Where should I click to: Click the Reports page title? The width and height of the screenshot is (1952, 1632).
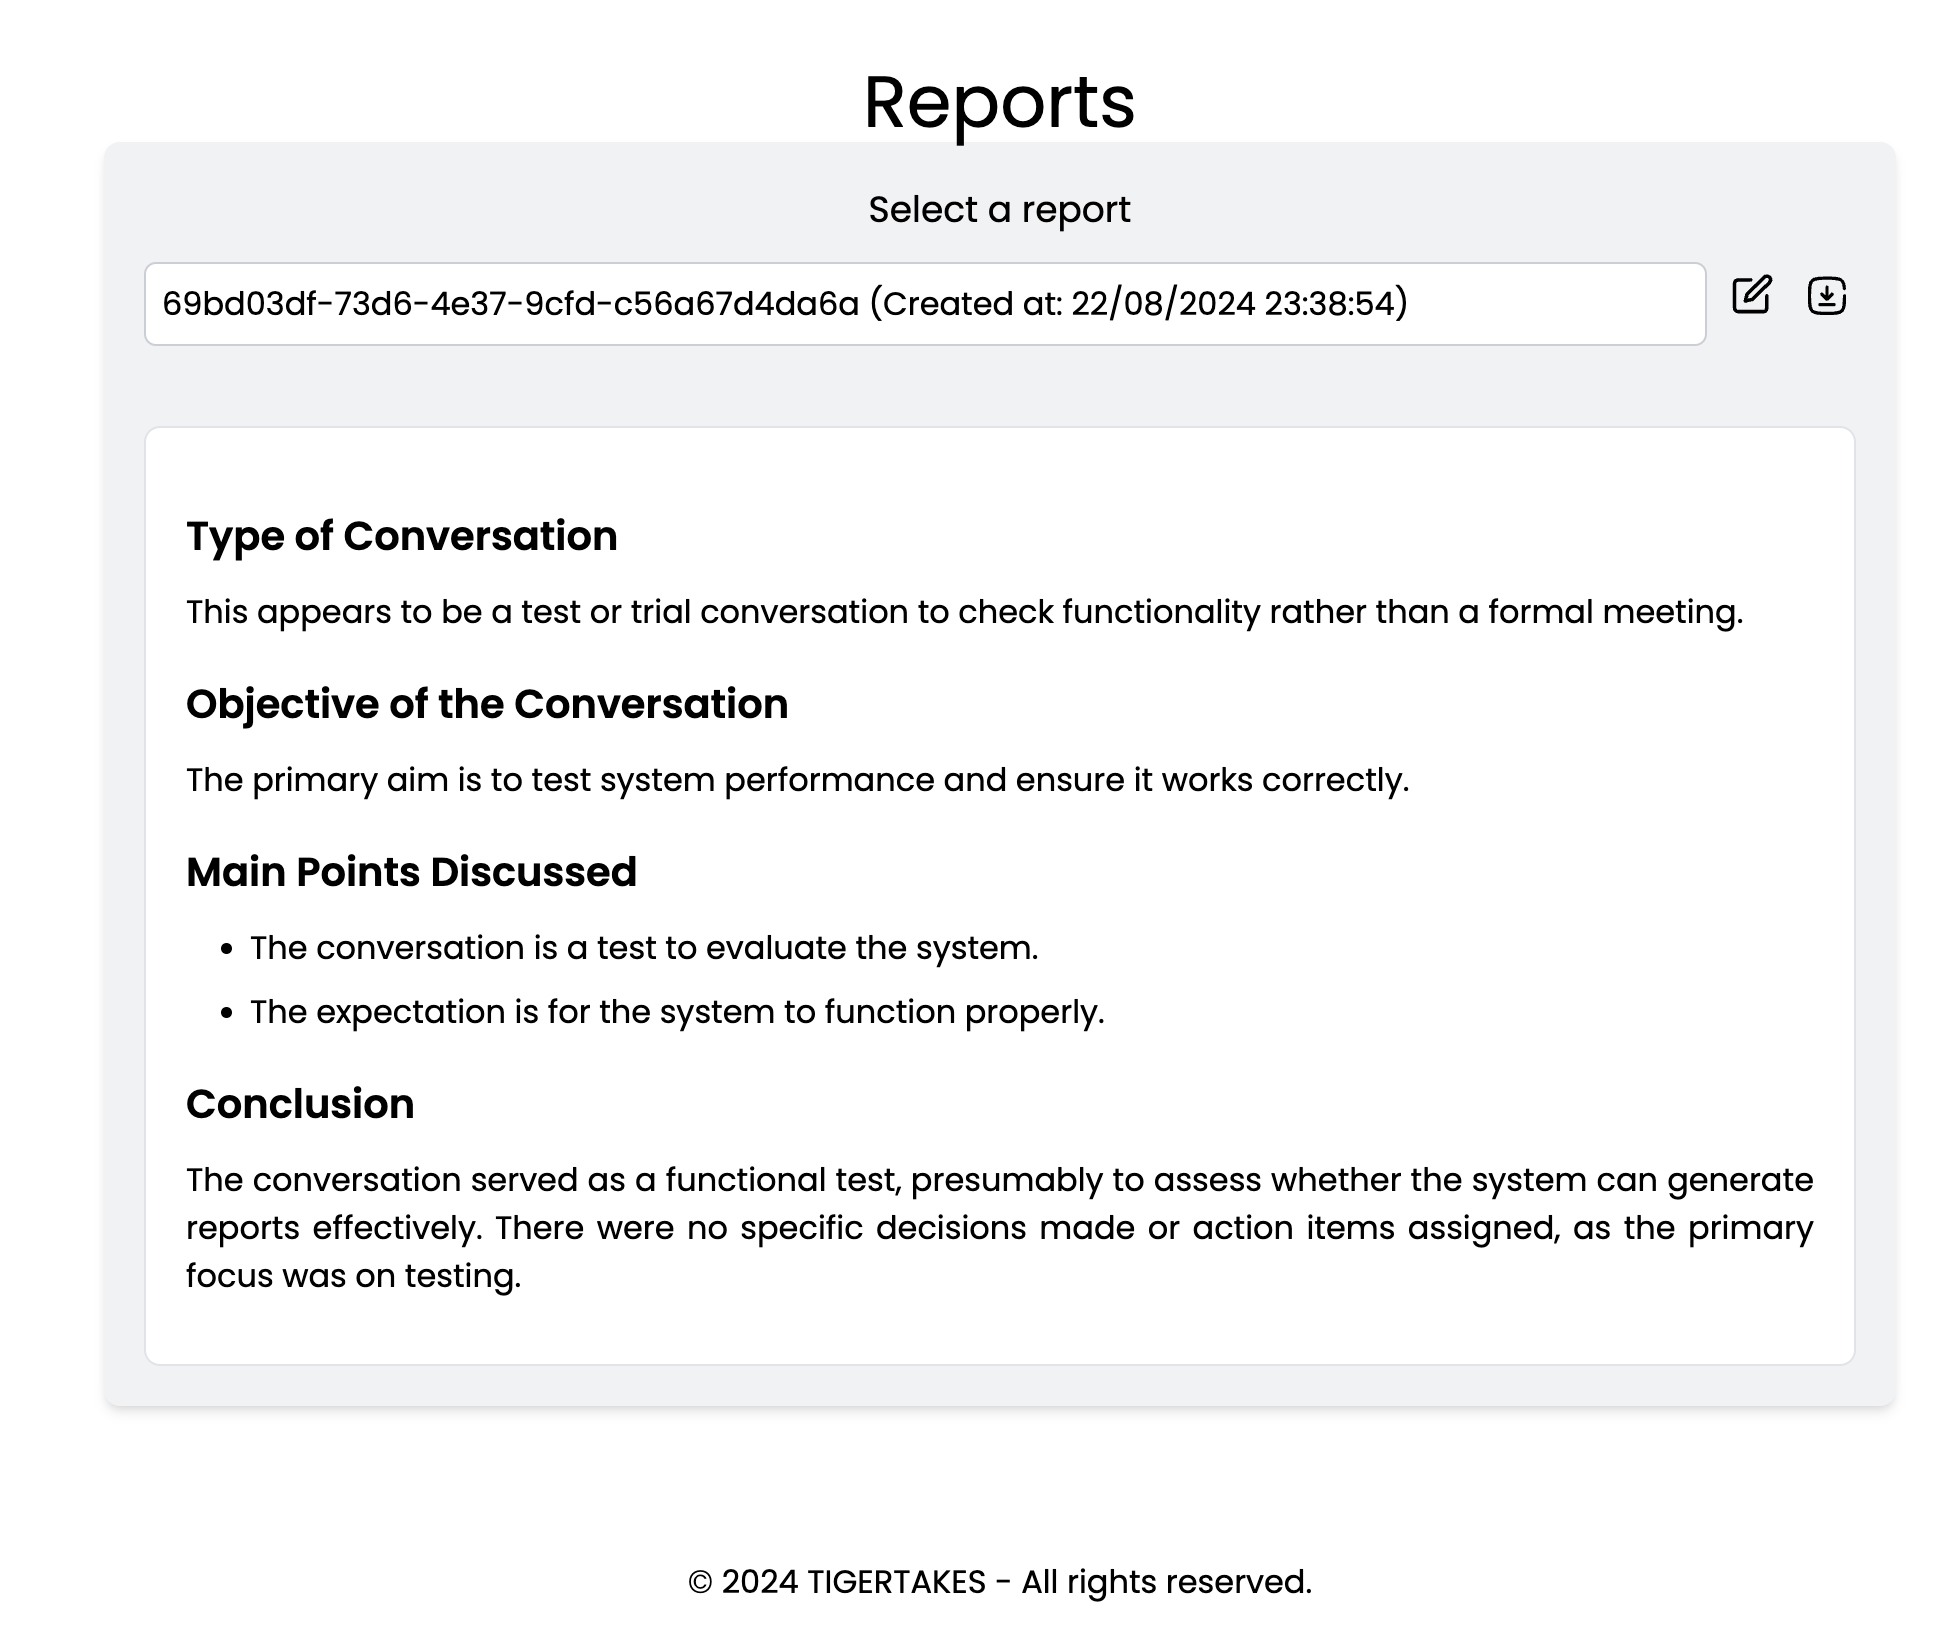(999, 102)
